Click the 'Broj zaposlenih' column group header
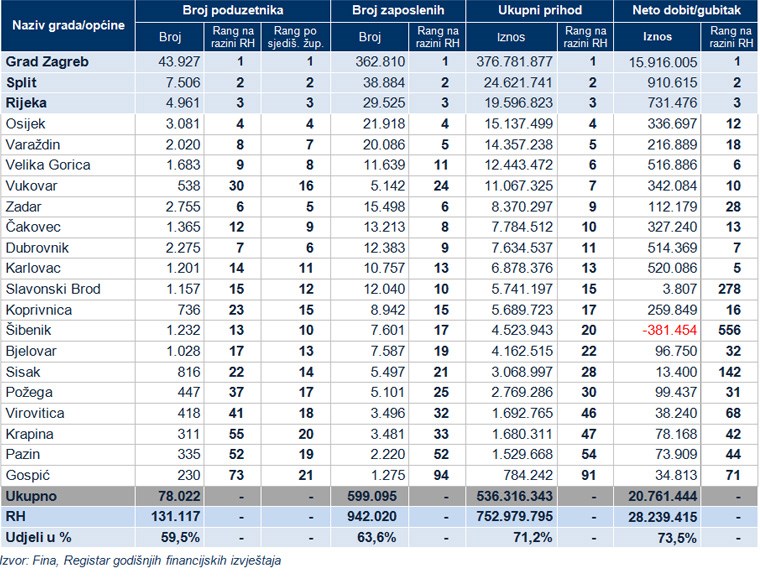The width and height of the screenshot is (760, 582). click(398, 11)
